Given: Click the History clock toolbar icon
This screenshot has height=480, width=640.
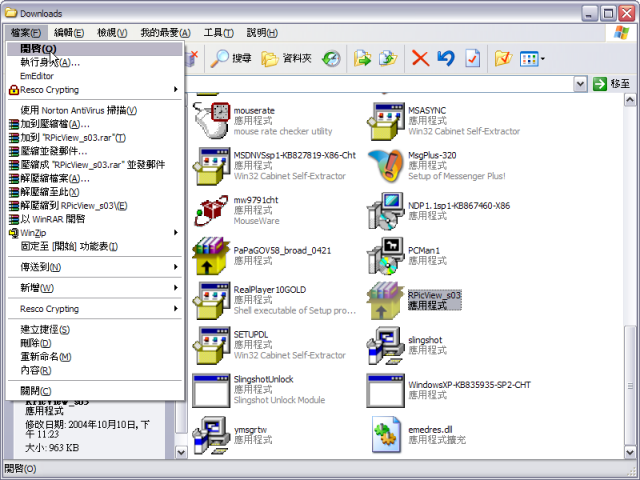Looking at the screenshot, I should click(x=331, y=59).
